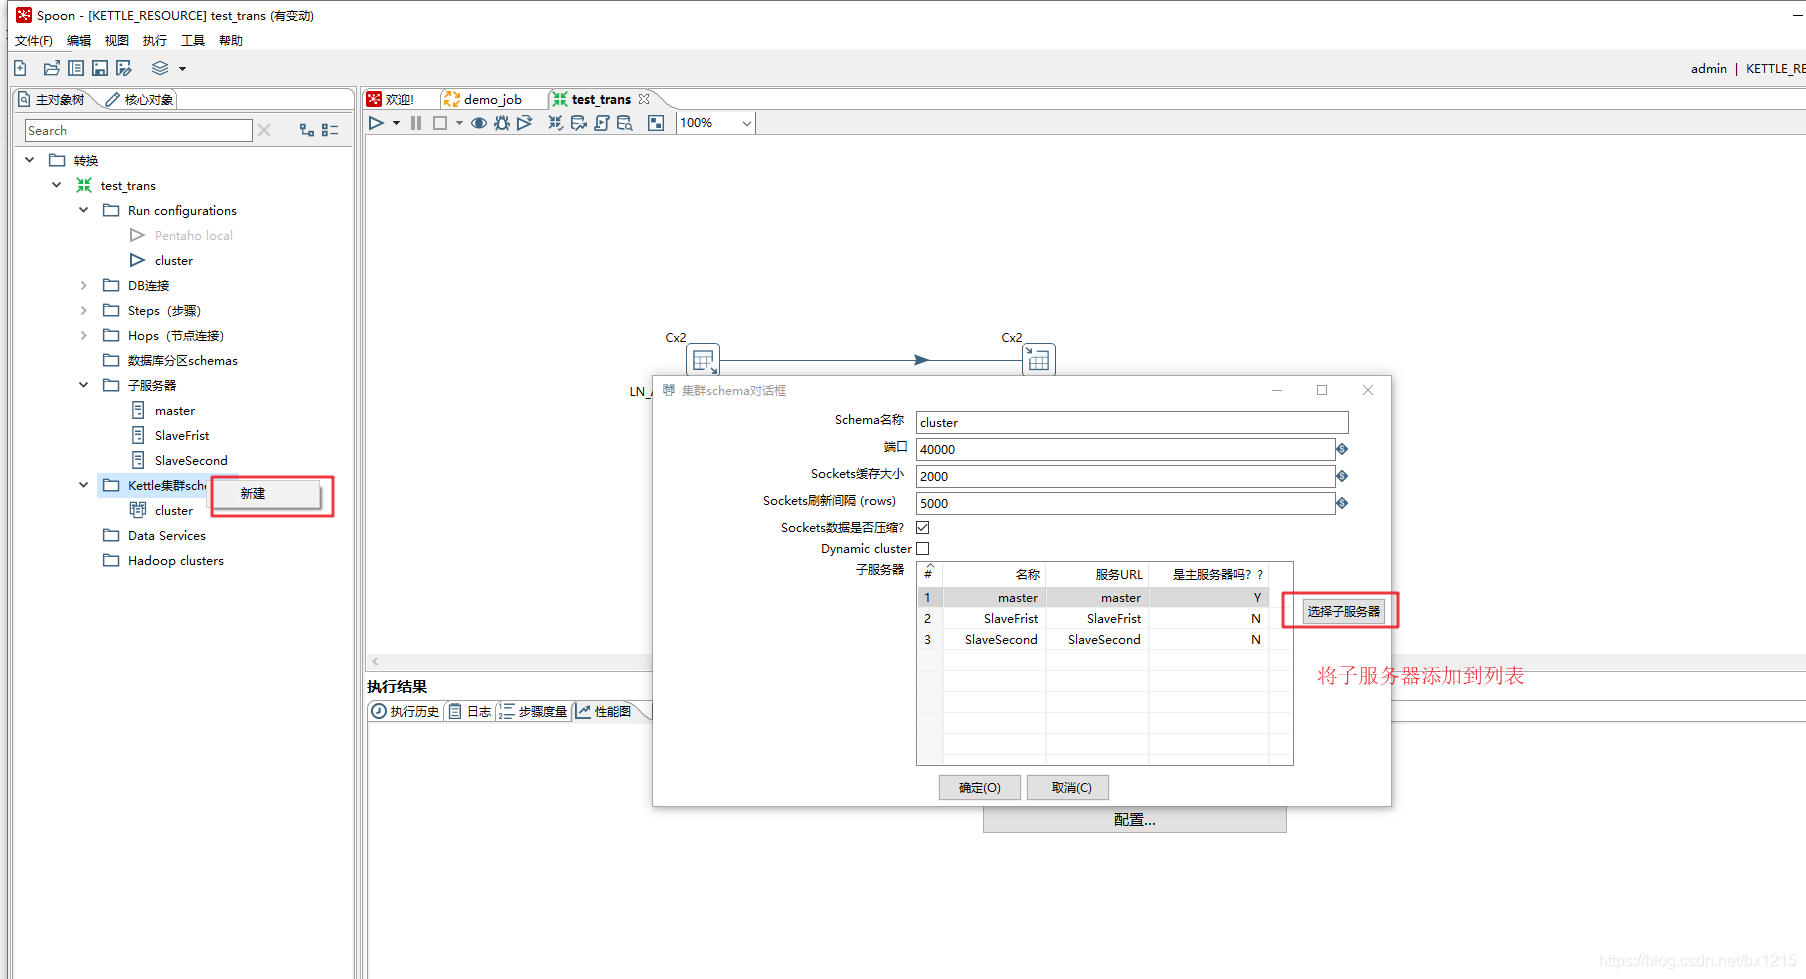Open the 视图 menu

tap(117, 41)
